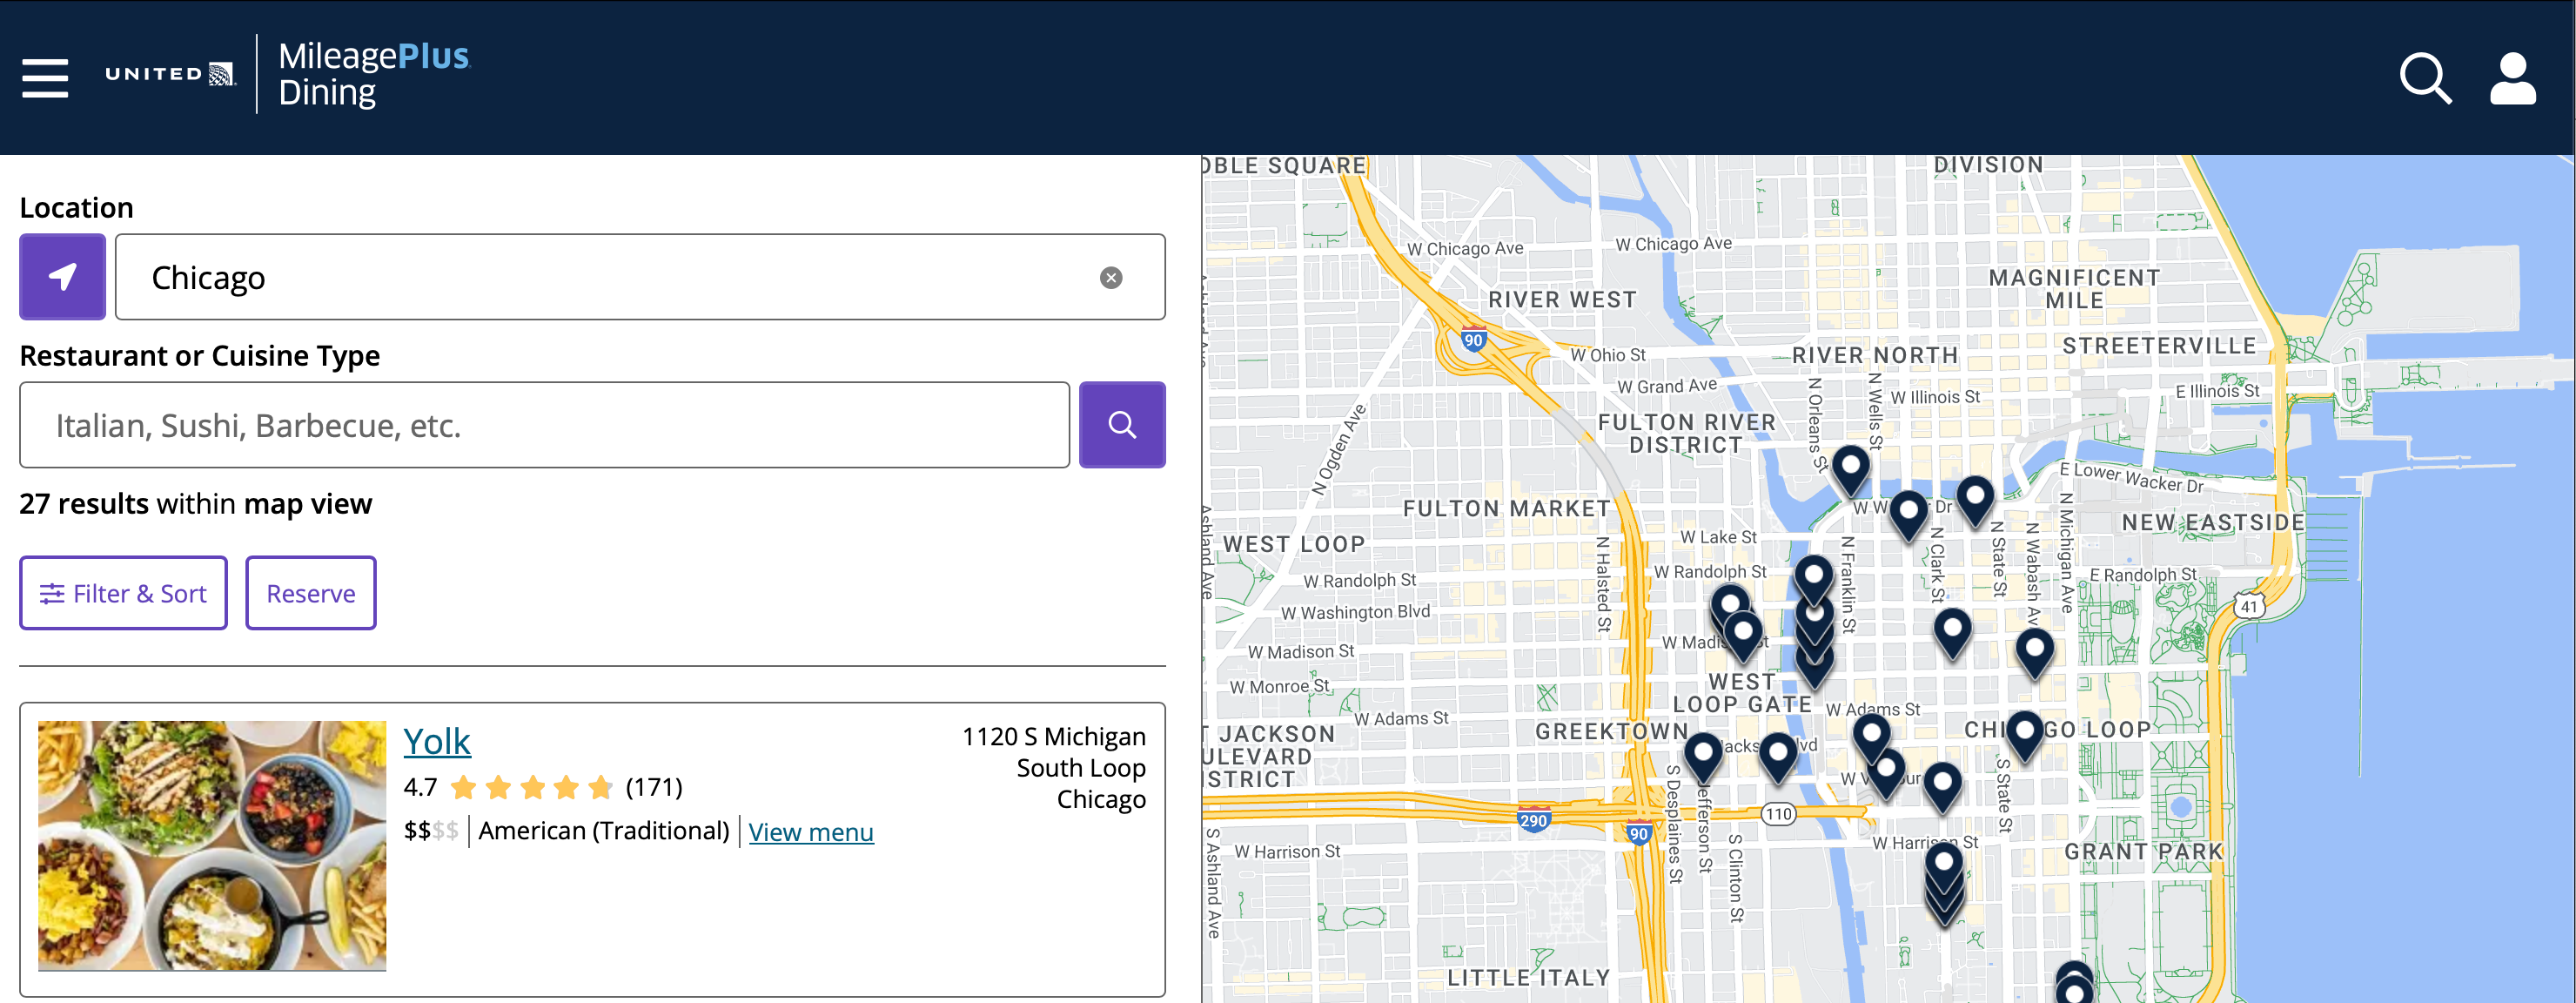Open the Yolk restaurant page
This screenshot has width=2576, height=1003.
coord(437,741)
